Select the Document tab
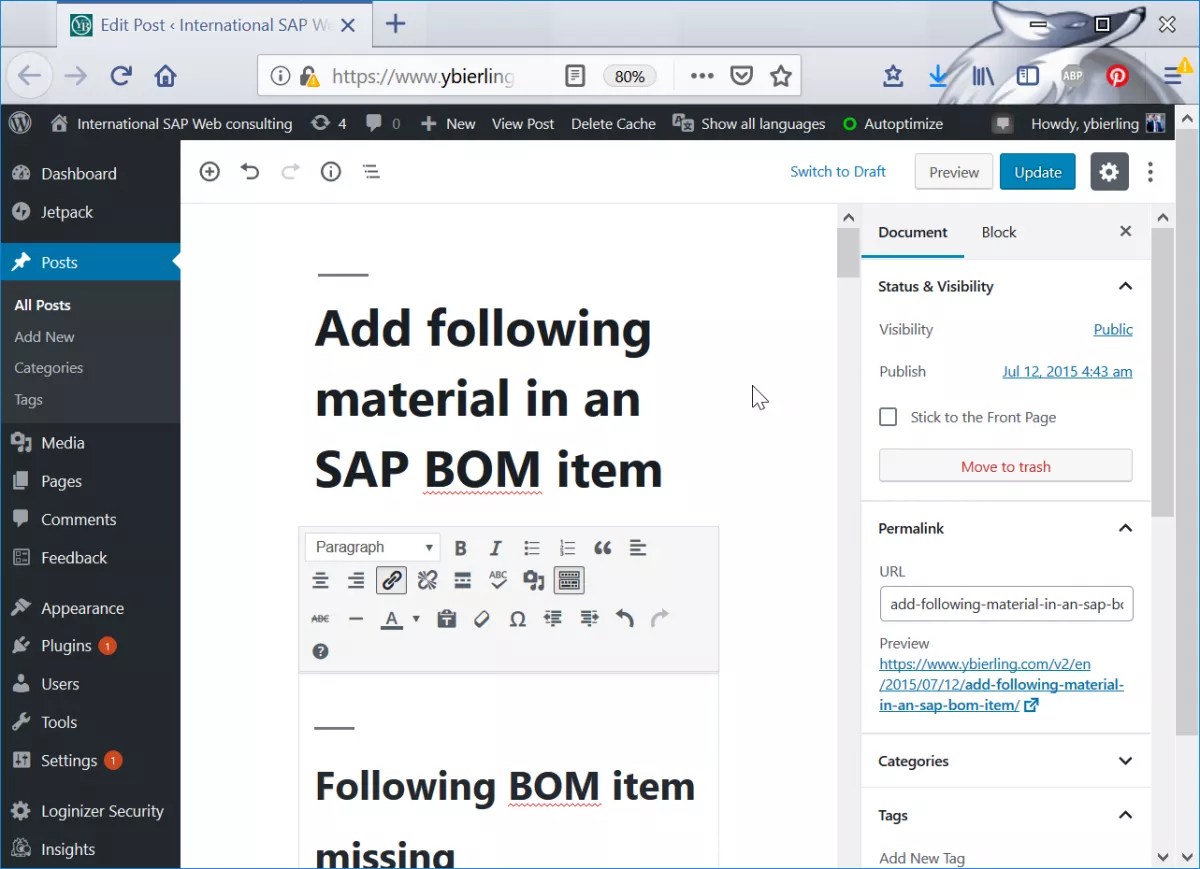The image size is (1200, 869). click(x=913, y=232)
